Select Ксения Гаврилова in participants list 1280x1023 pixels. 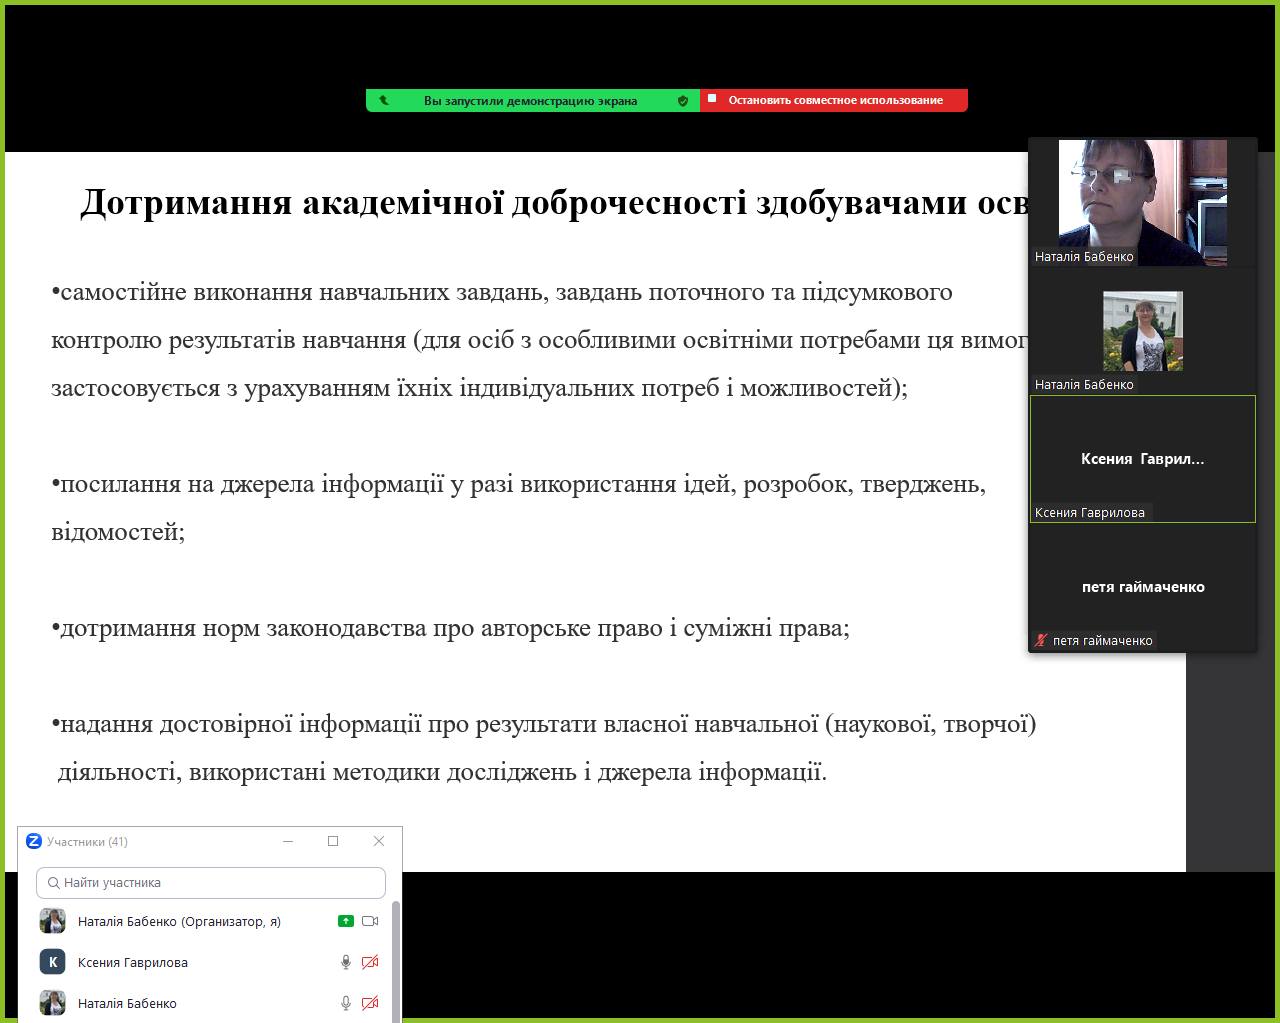pyautogui.click(x=133, y=962)
